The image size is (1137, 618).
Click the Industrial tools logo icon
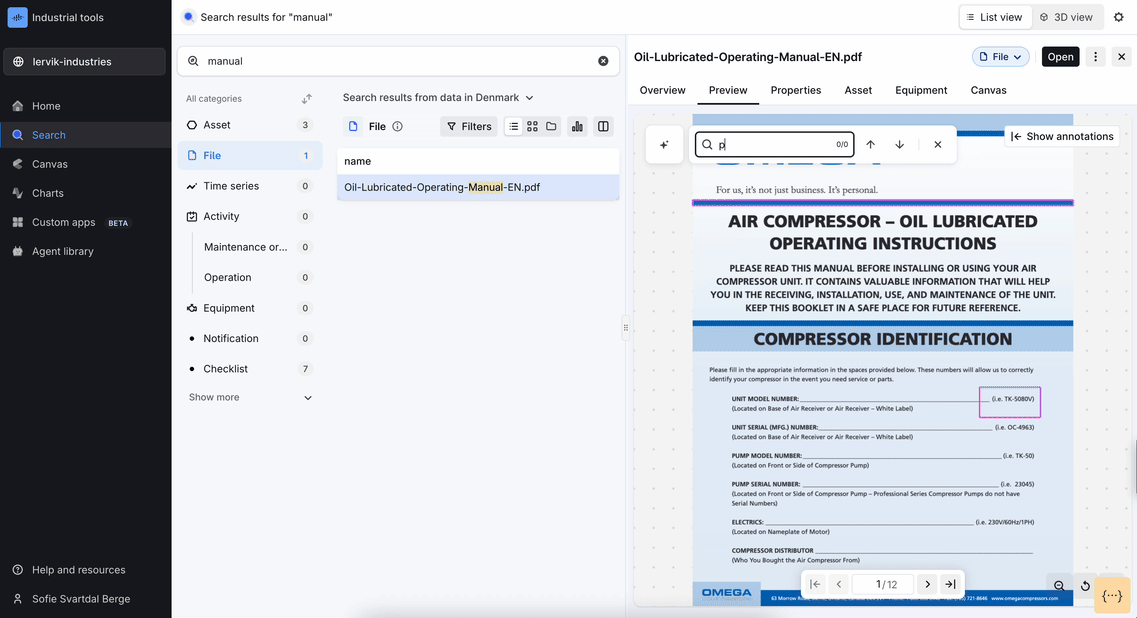[x=17, y=17]
